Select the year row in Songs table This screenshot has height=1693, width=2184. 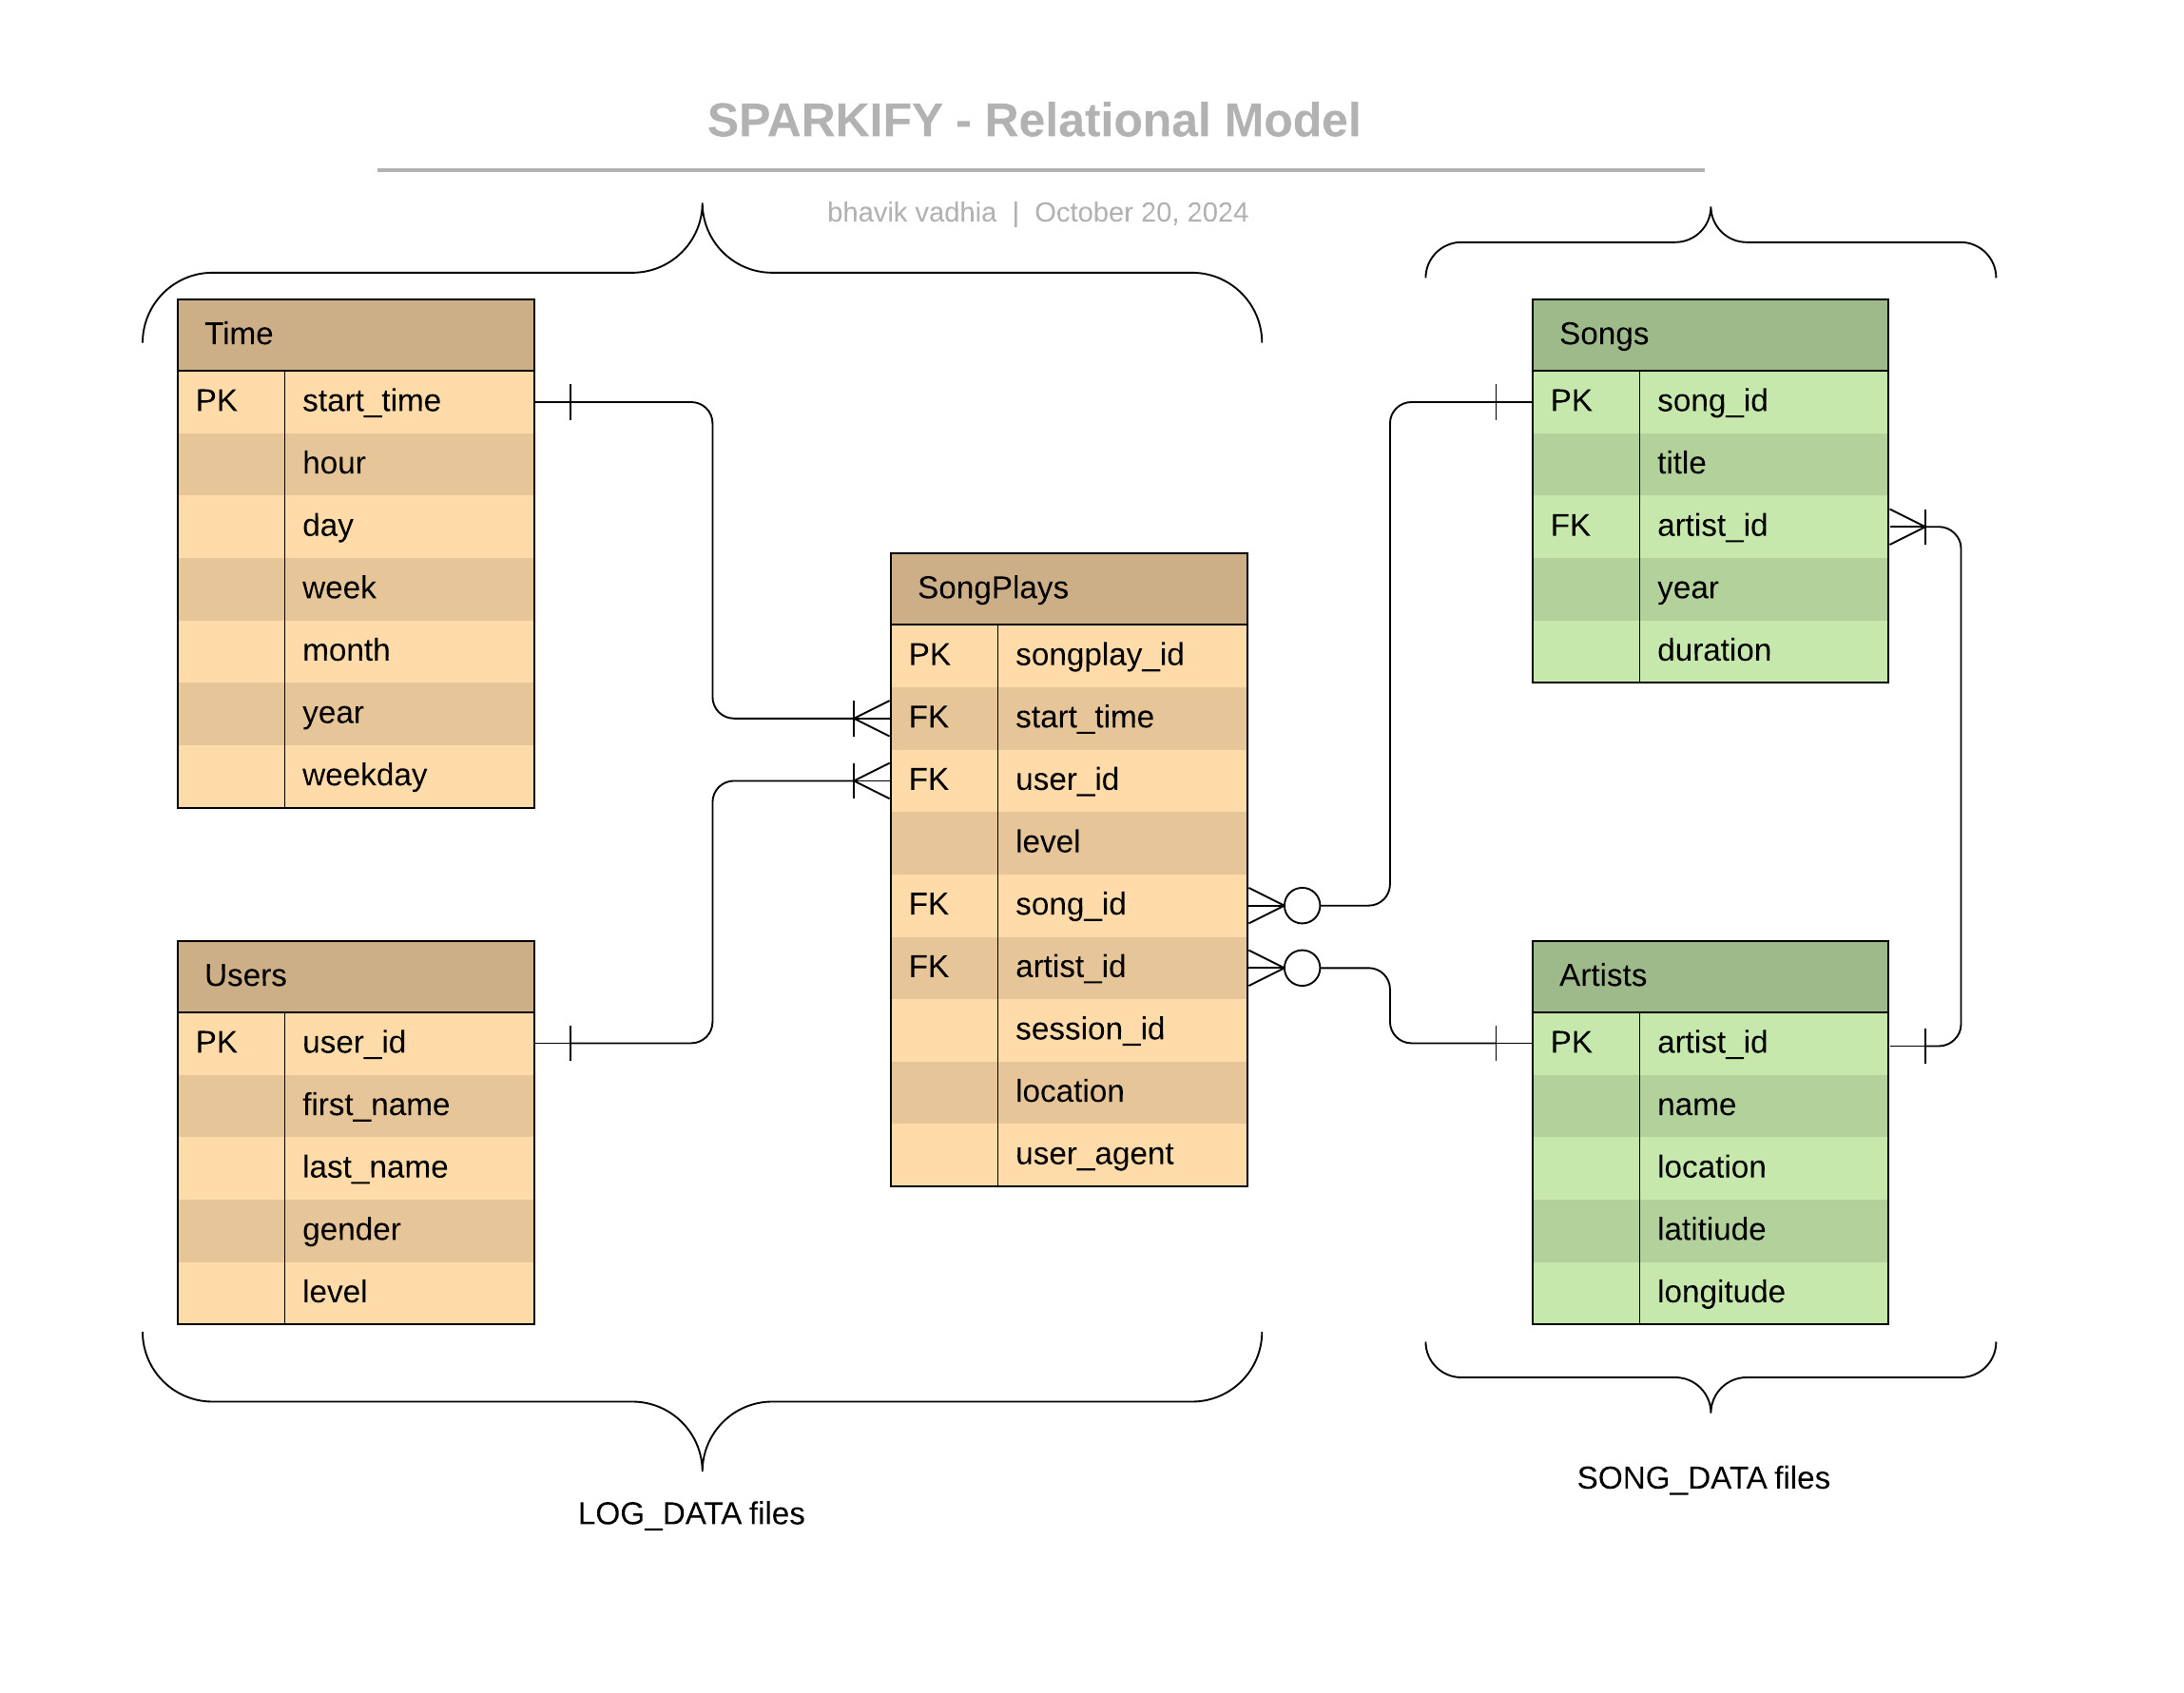click(1710, 589)
